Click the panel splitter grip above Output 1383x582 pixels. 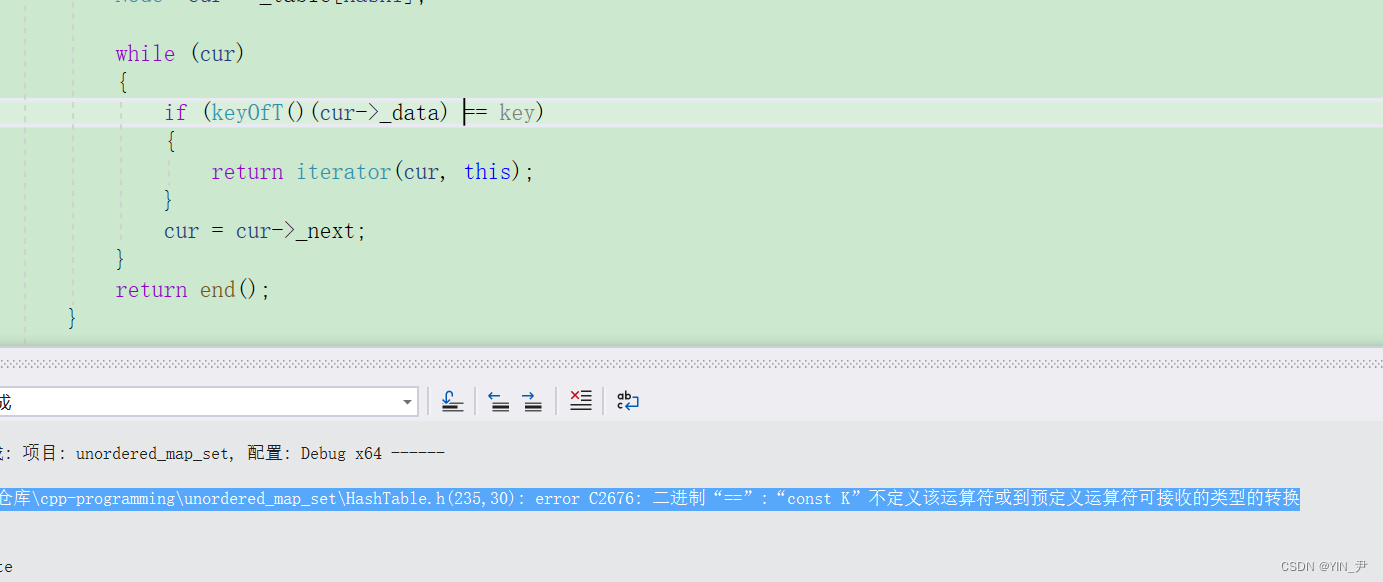[x=691, y=363]
